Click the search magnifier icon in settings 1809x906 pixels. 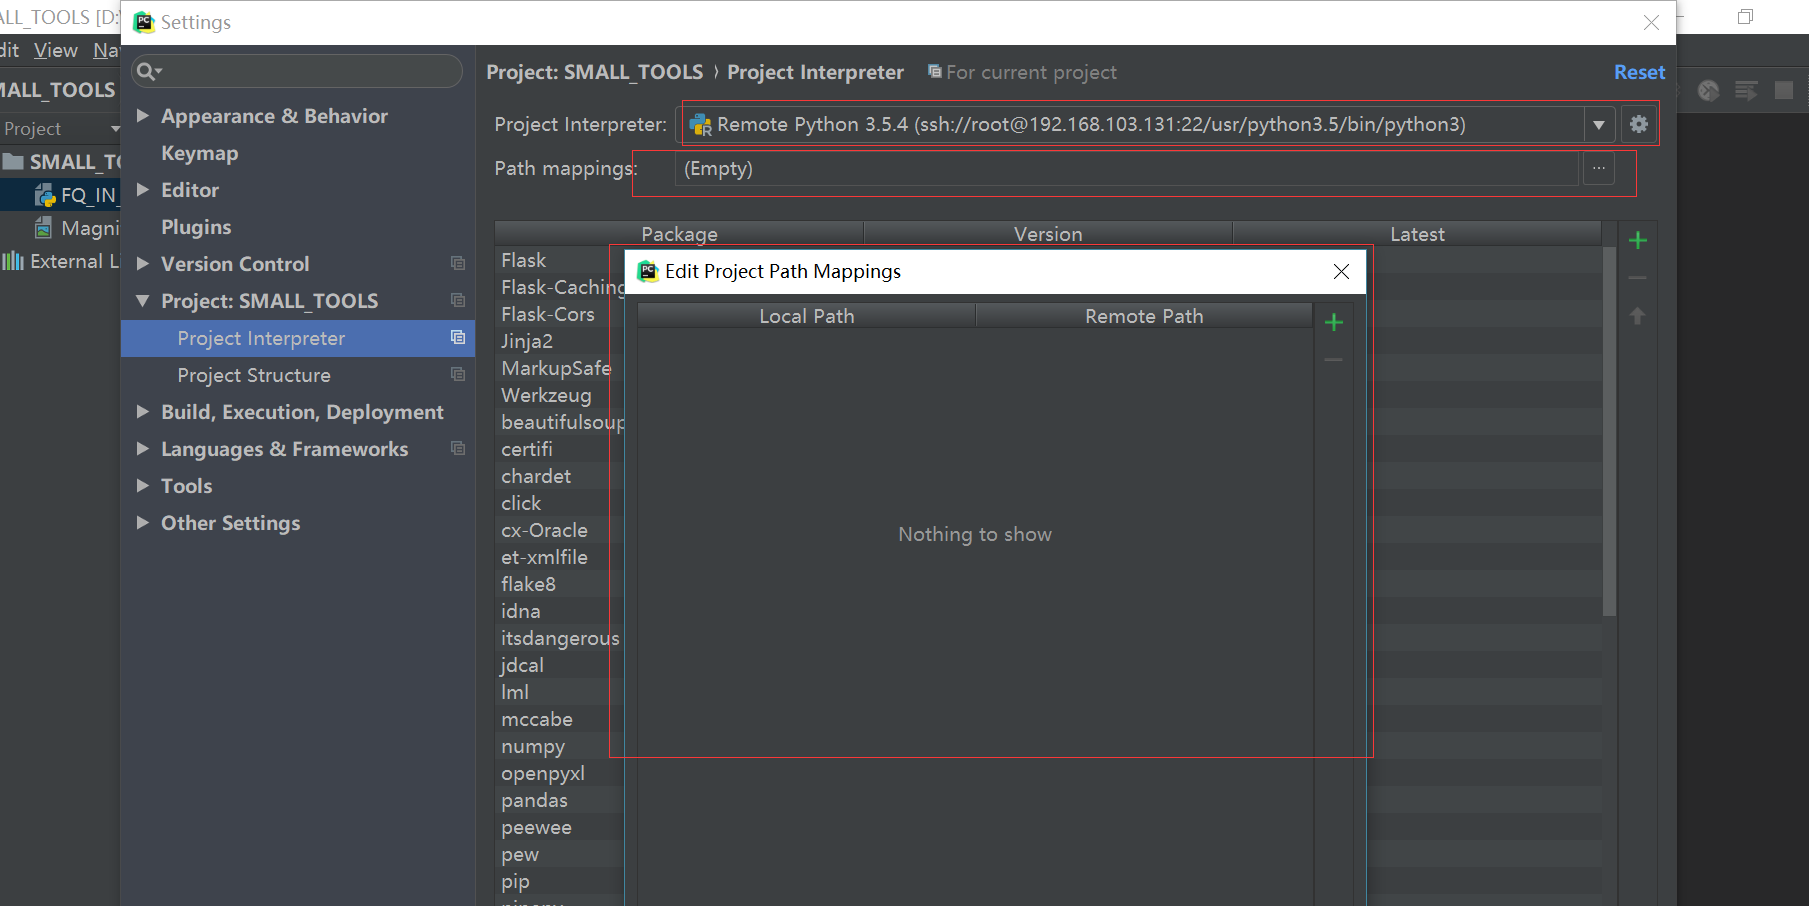[148, 71]
